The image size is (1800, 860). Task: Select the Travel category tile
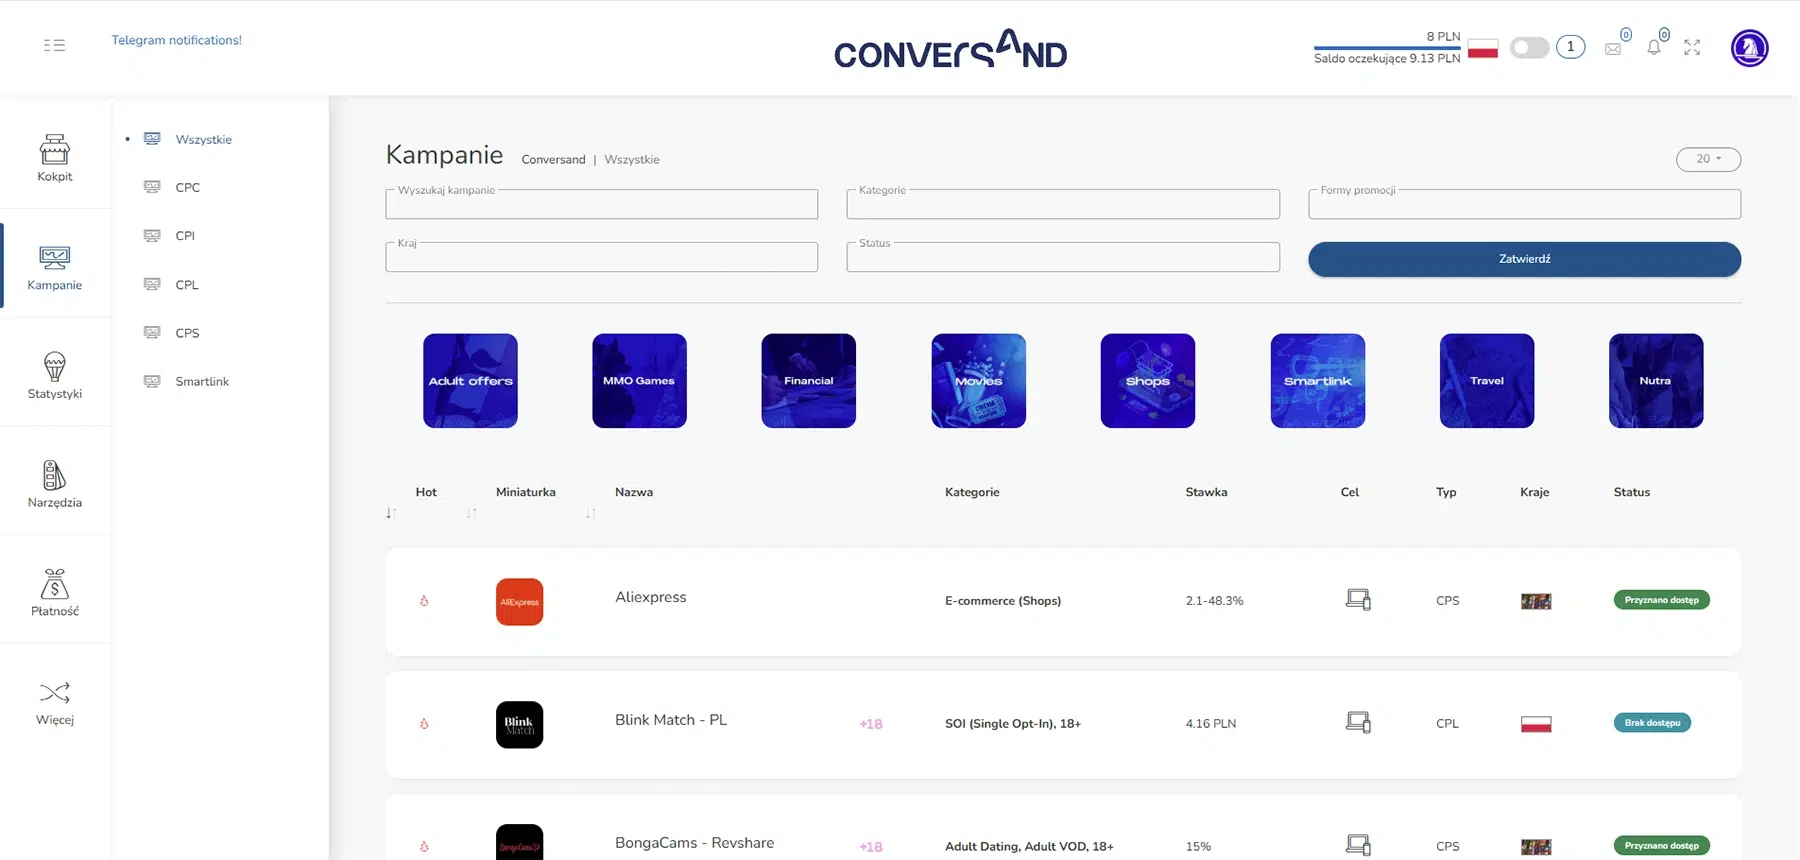pos(1487,381)
